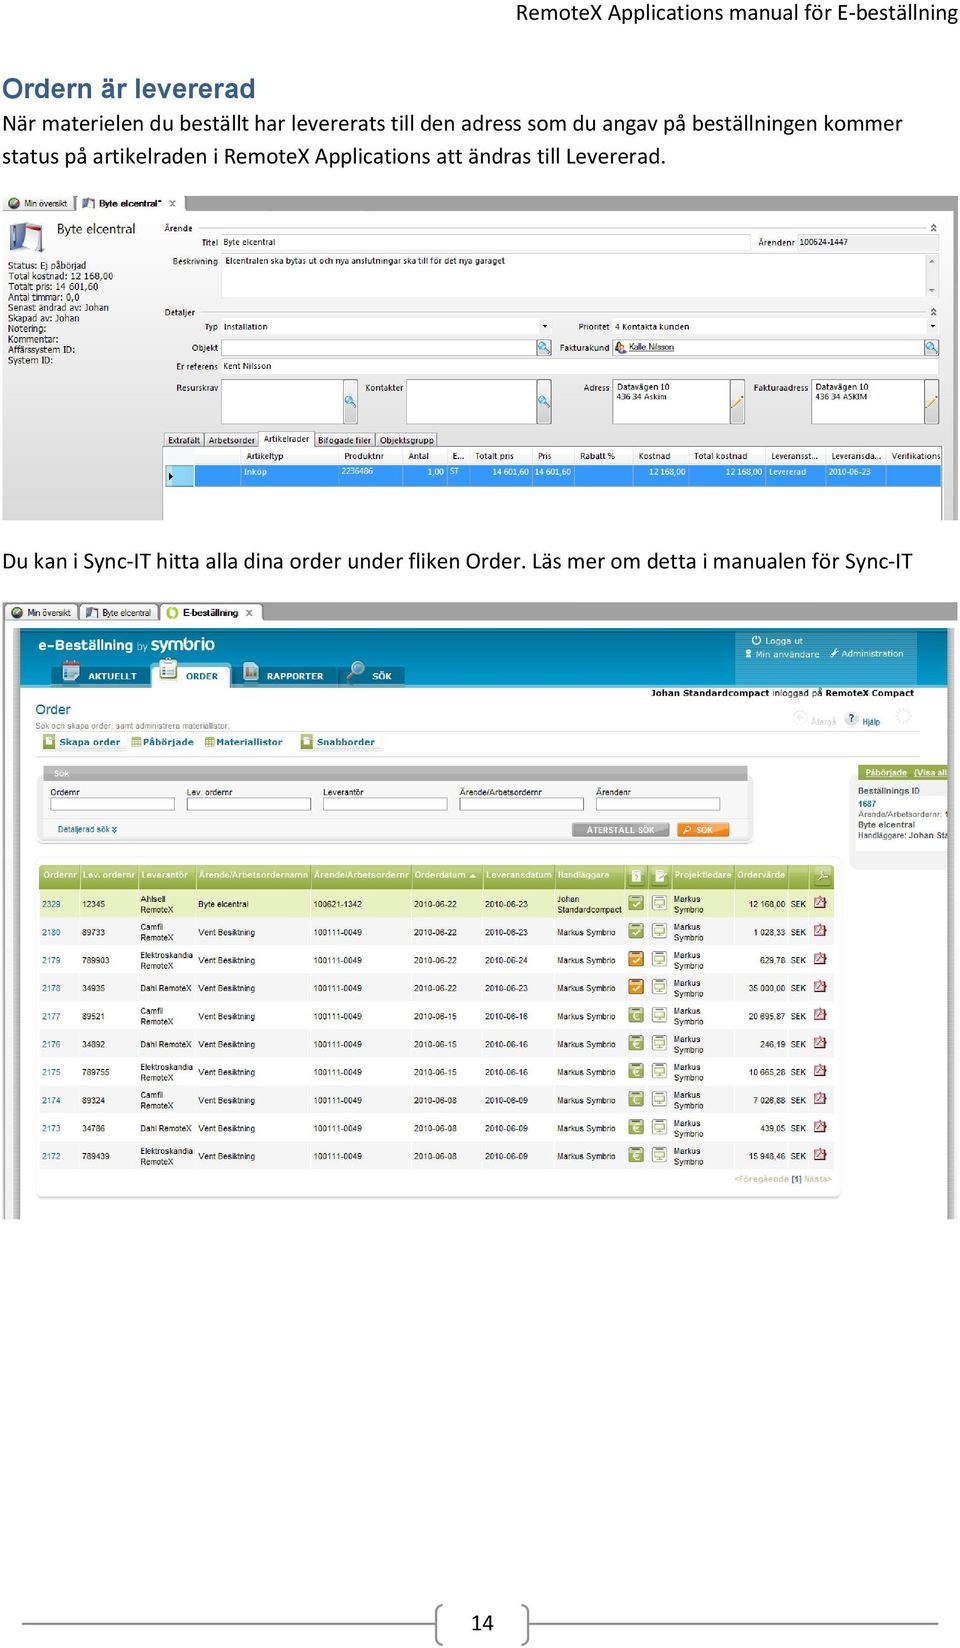
Task: Close the Byte elcentral tab in top window
Action: pyautogui.click(x=172, y=203)
